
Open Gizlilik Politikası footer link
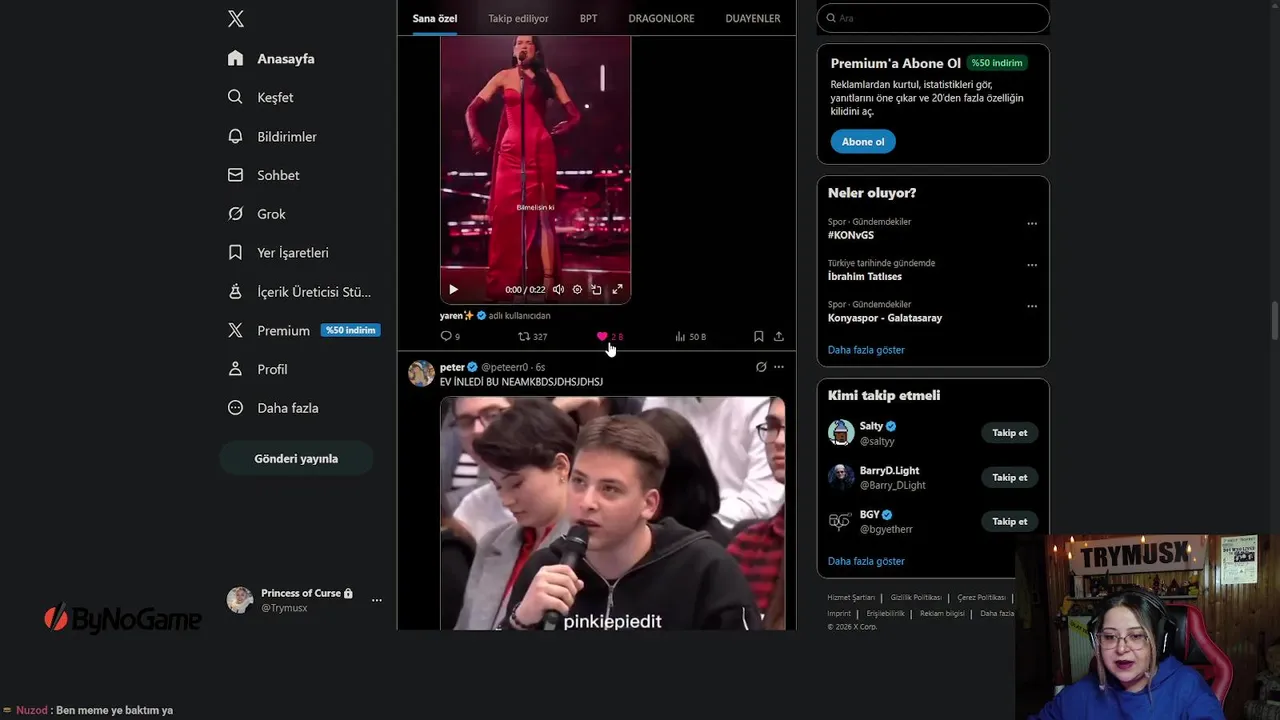click(916, 598)
